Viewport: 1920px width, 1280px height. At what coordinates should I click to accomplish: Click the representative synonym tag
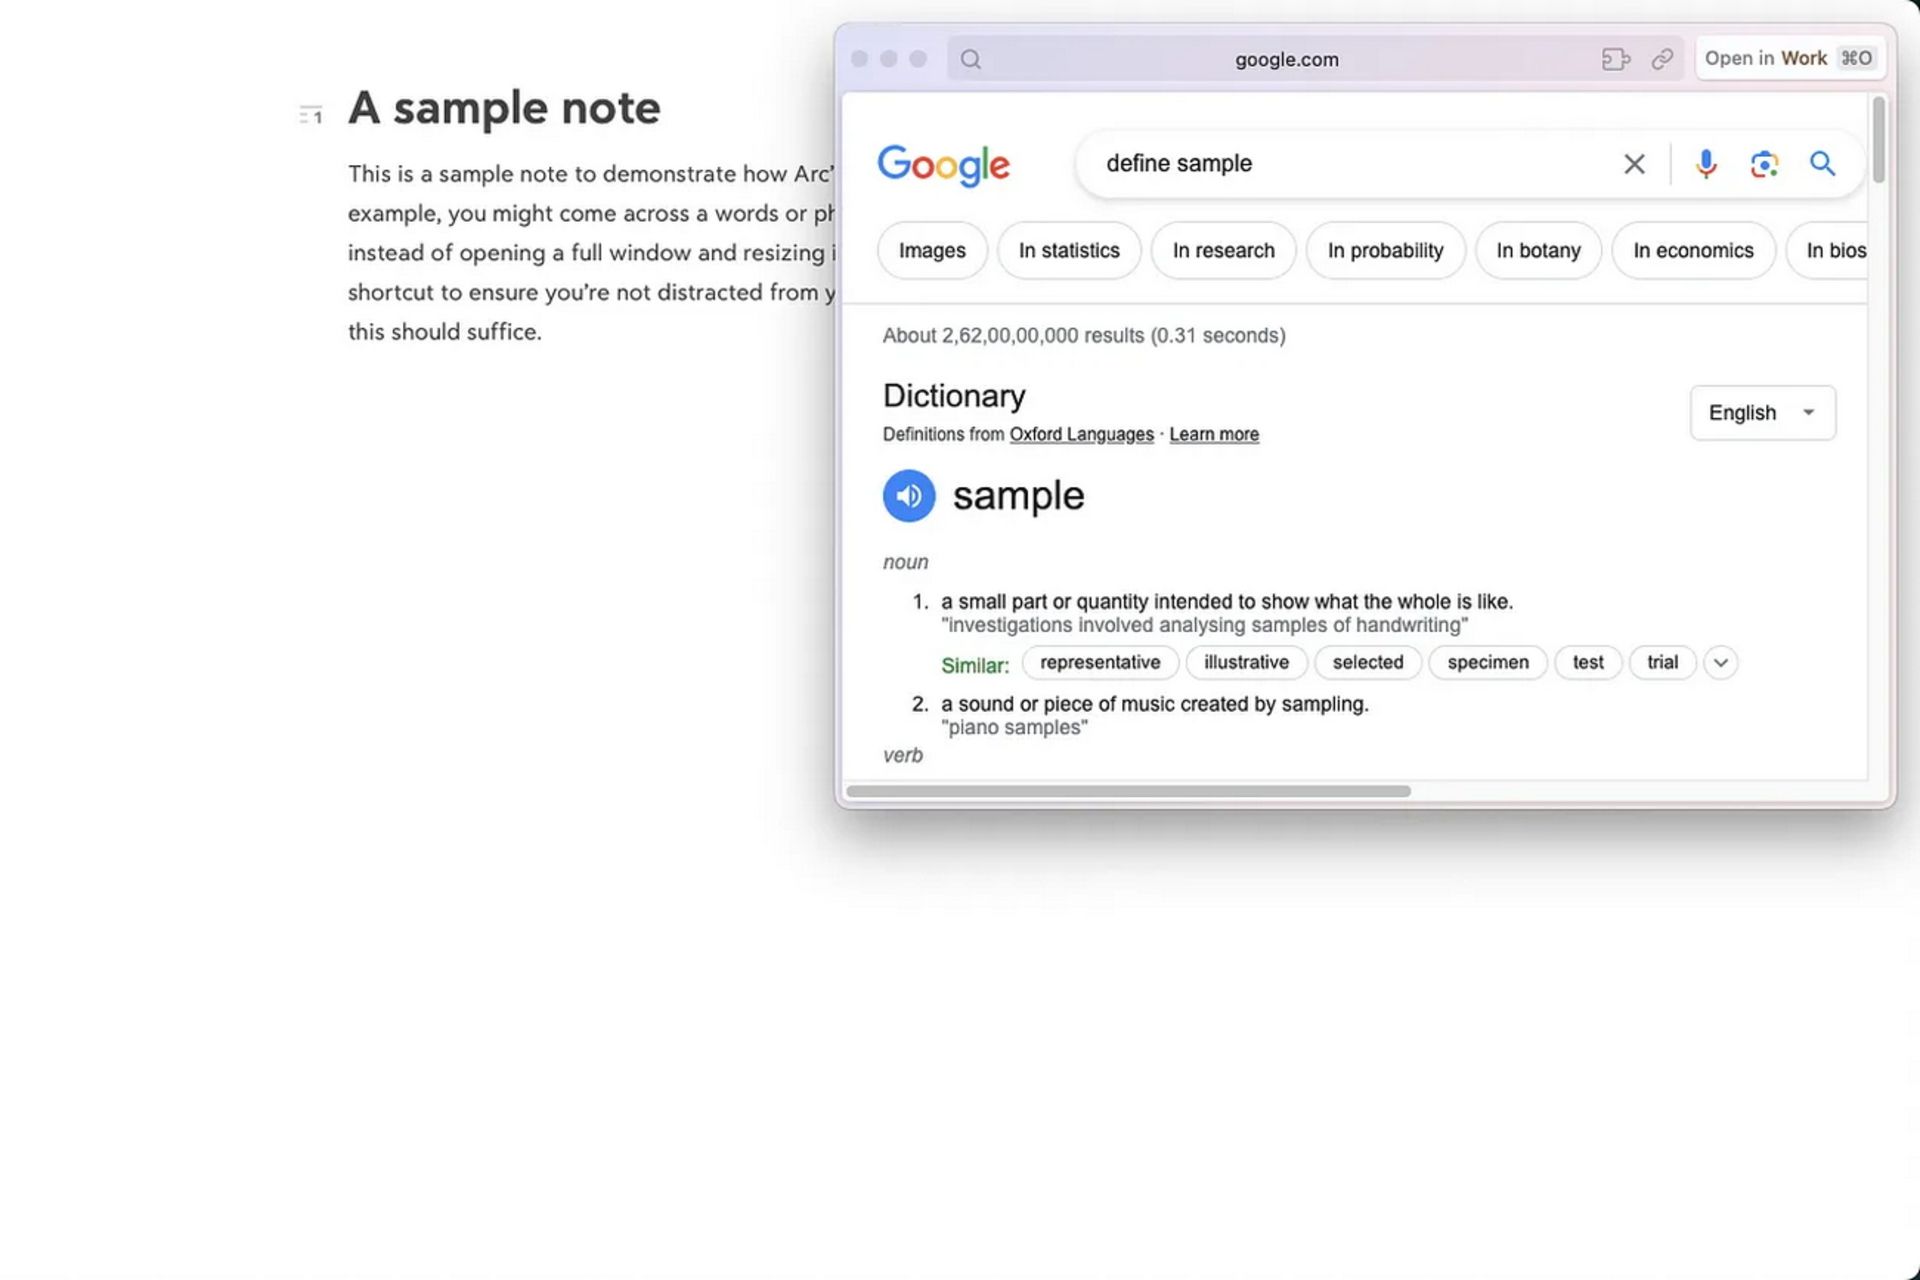1100,661
